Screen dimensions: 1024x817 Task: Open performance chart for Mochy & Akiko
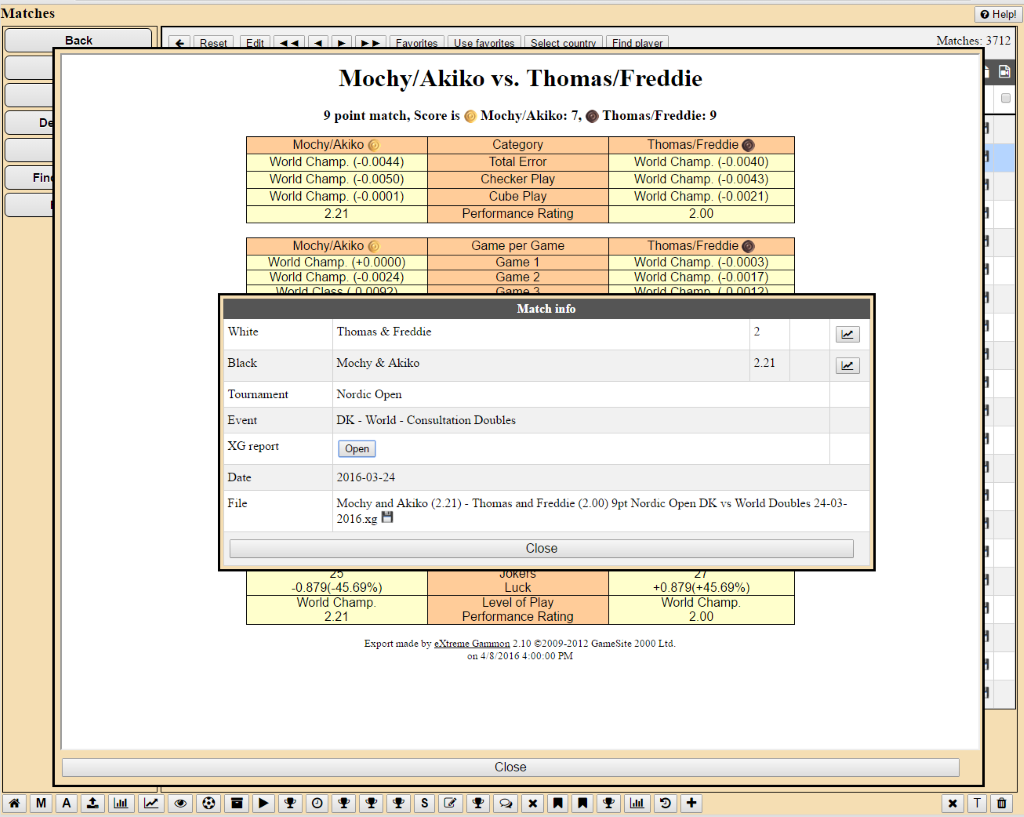click(x=847, y=366)
